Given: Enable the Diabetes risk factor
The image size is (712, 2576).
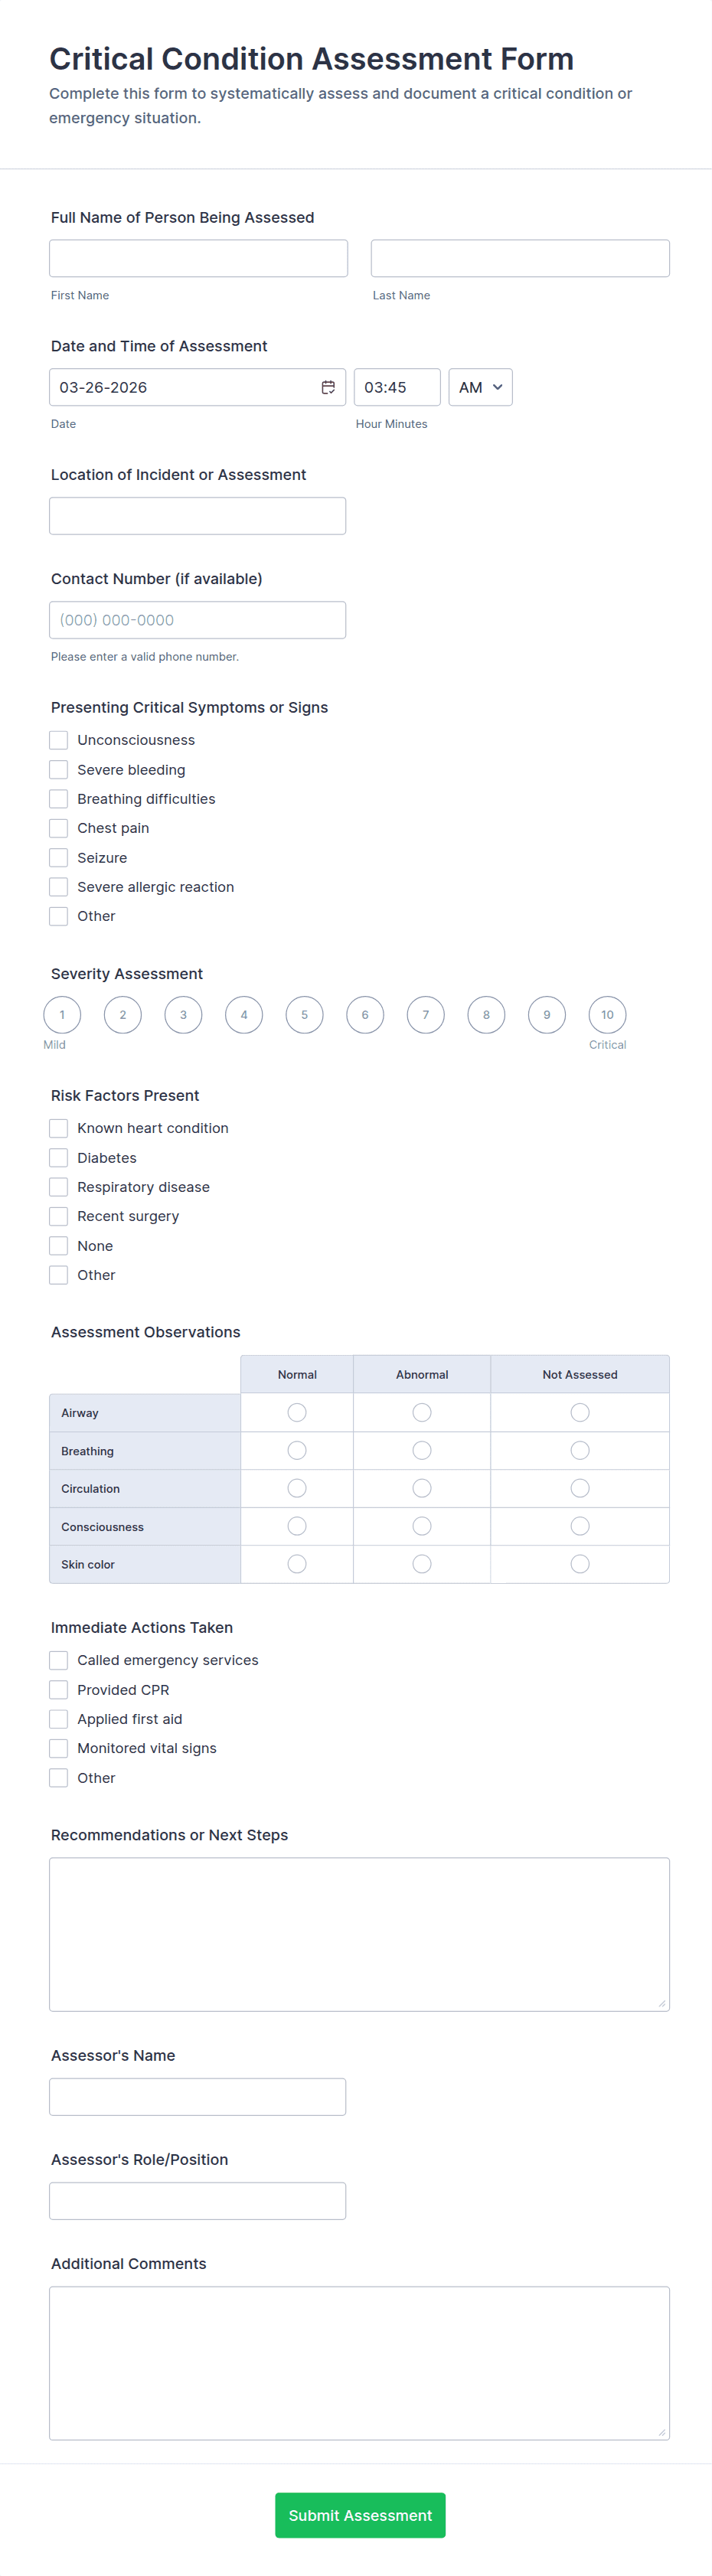Looking at the screenshot, I should point(59,1158).
